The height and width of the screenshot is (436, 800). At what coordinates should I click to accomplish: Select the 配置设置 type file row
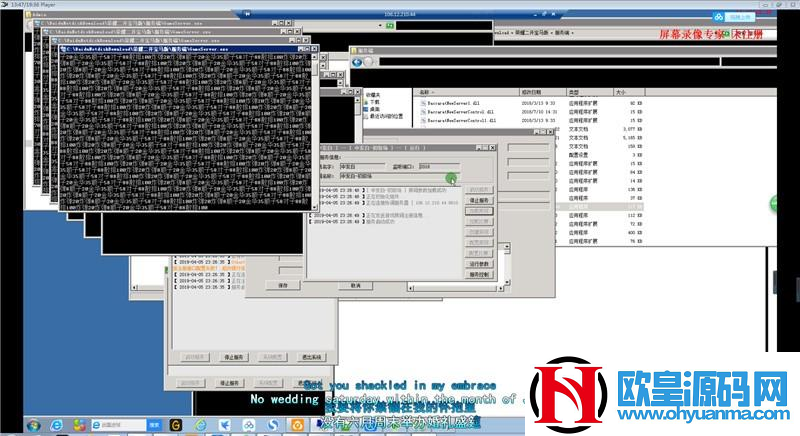(599, 155)
